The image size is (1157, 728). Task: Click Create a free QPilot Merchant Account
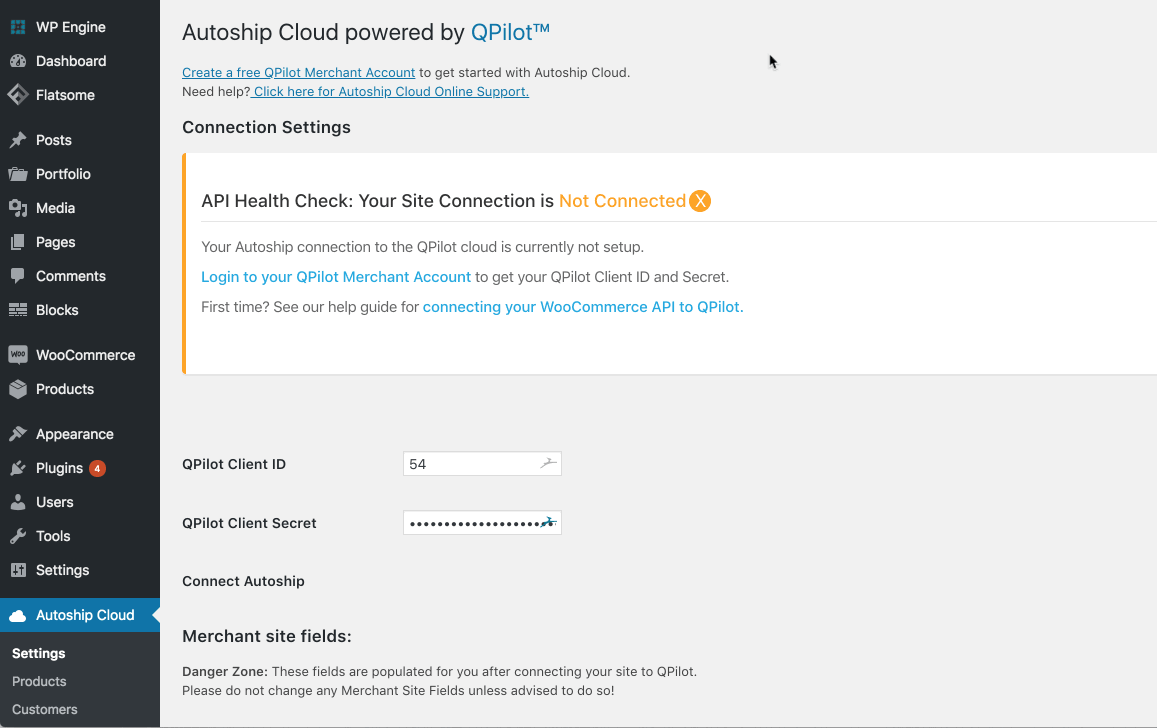[x=299, y=72]
